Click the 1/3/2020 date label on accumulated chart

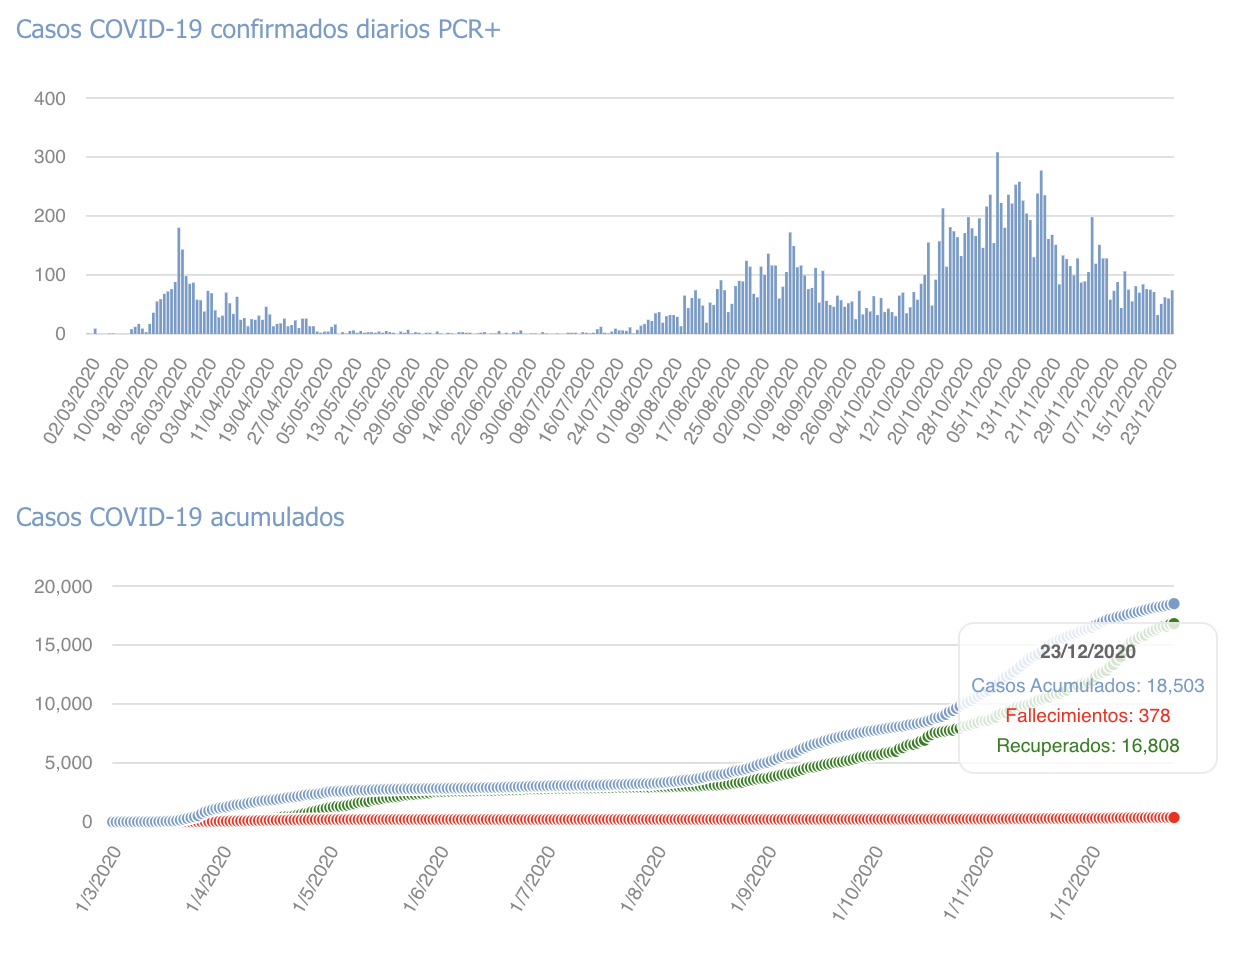pos(98,879)
